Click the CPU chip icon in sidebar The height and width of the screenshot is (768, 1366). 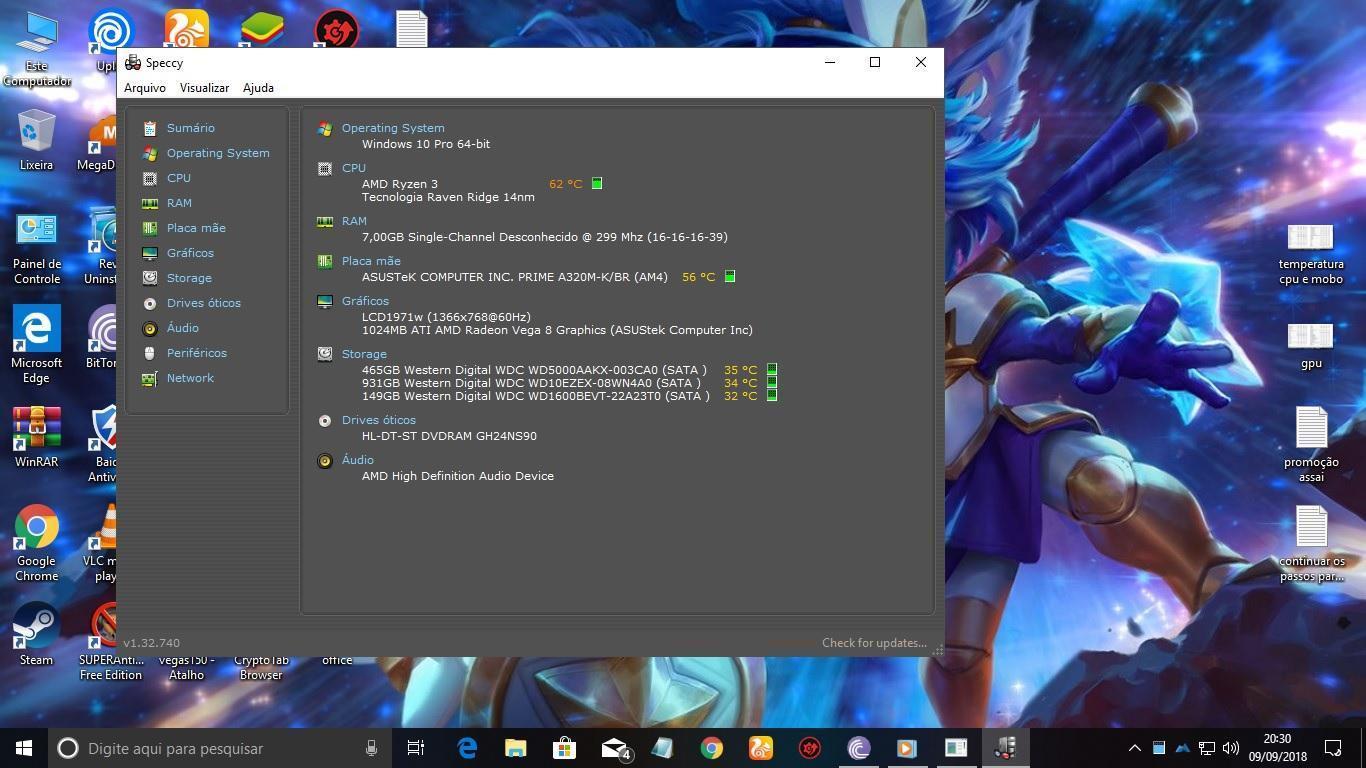tap(150, 178)
